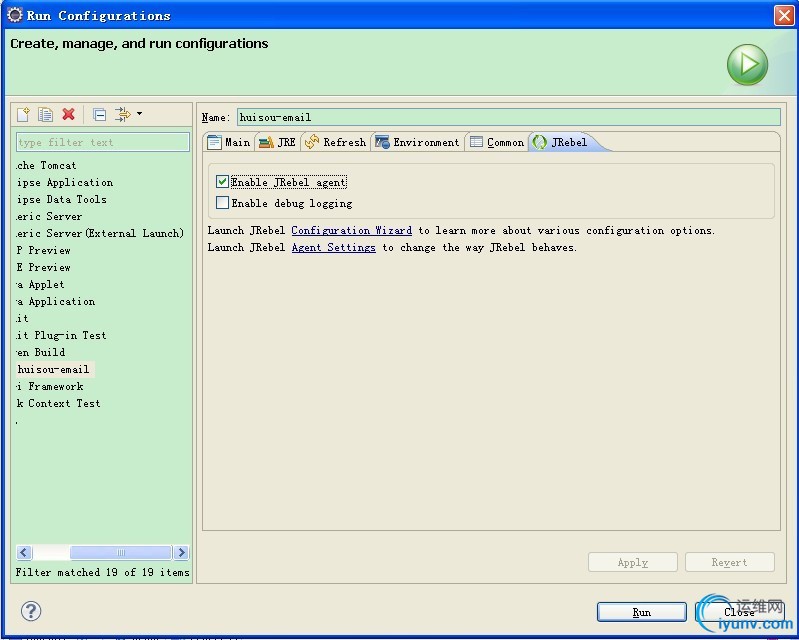Select the 'P Preview' item
Viewport: 799px width, 640px height.
[x=43, y=250]
